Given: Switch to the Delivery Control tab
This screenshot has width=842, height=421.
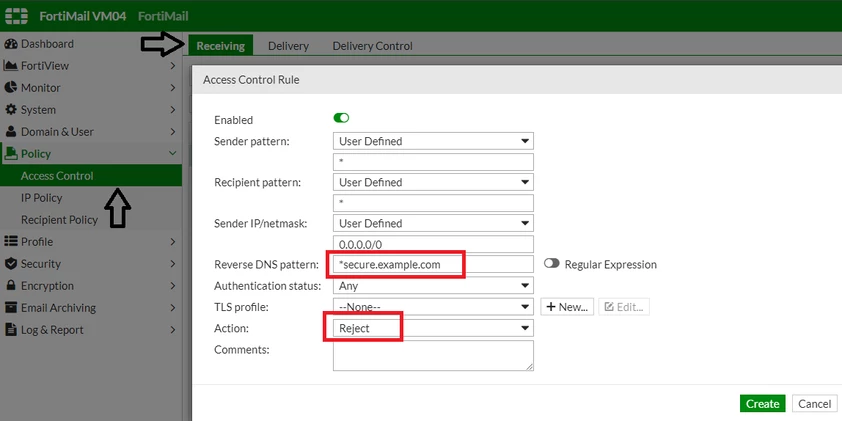Looking at the screenshot, I should coord(373,46).
